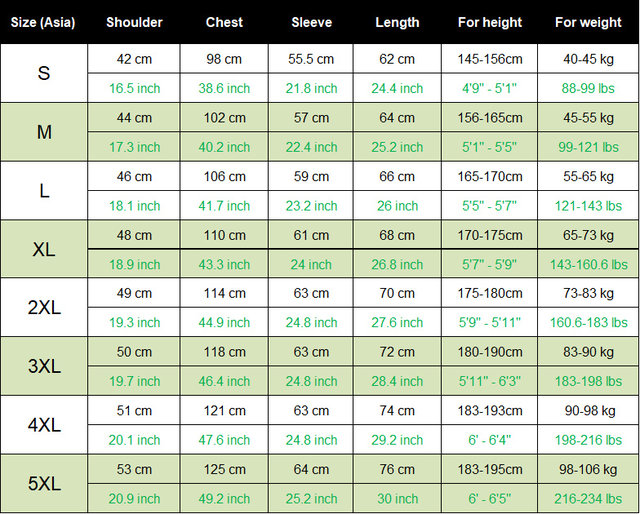Click the "88-99 lbs" weight value

[588, 88]
